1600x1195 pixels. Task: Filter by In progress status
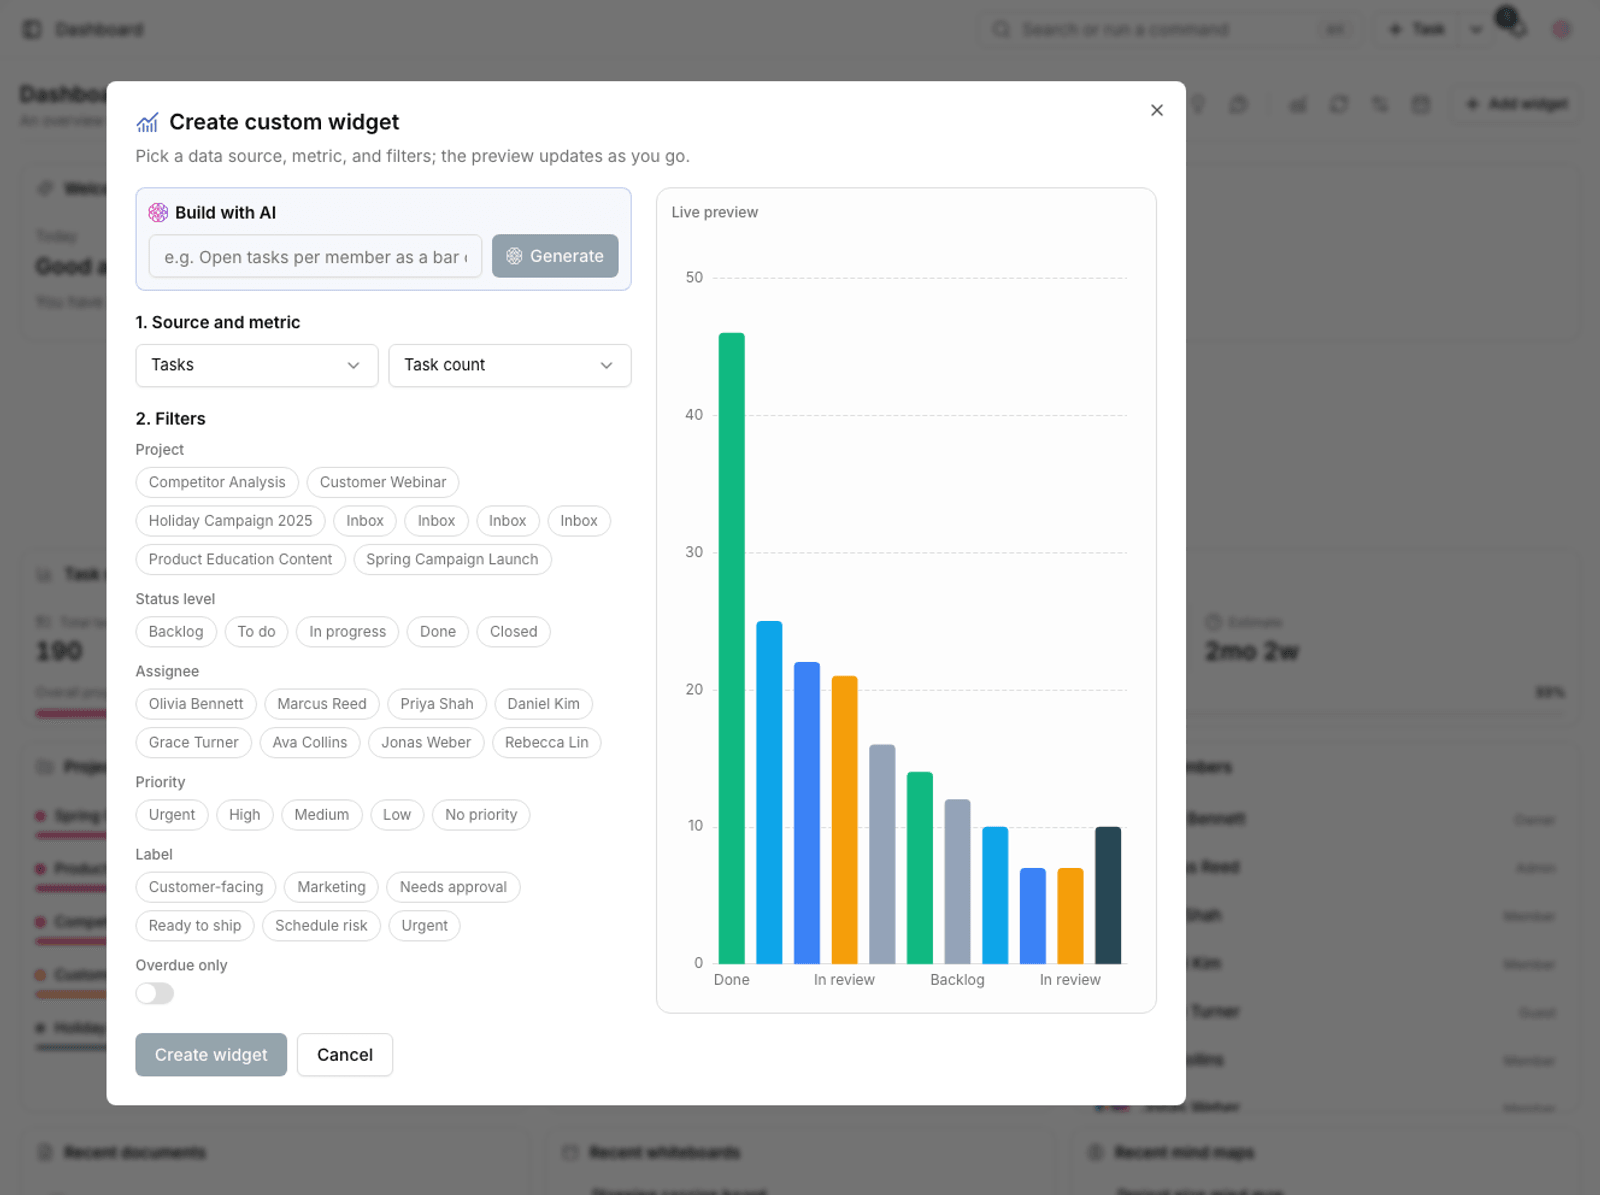pos(347,632)
